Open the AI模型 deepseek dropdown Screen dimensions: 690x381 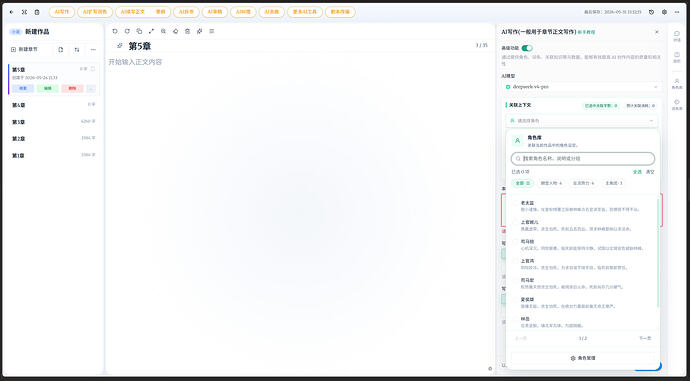(x=582, y=87)
